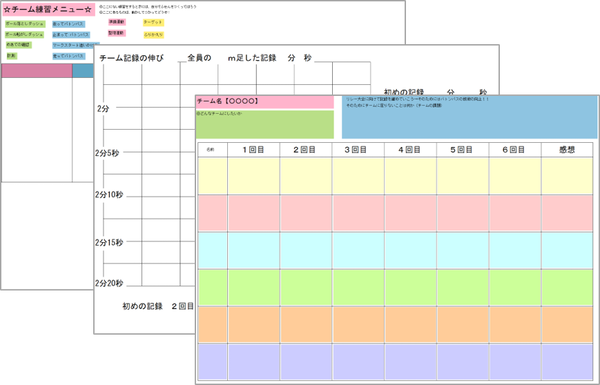Click the yellow row cell under 2回目
The image size is (600, 385).
(x=306, y=176)
